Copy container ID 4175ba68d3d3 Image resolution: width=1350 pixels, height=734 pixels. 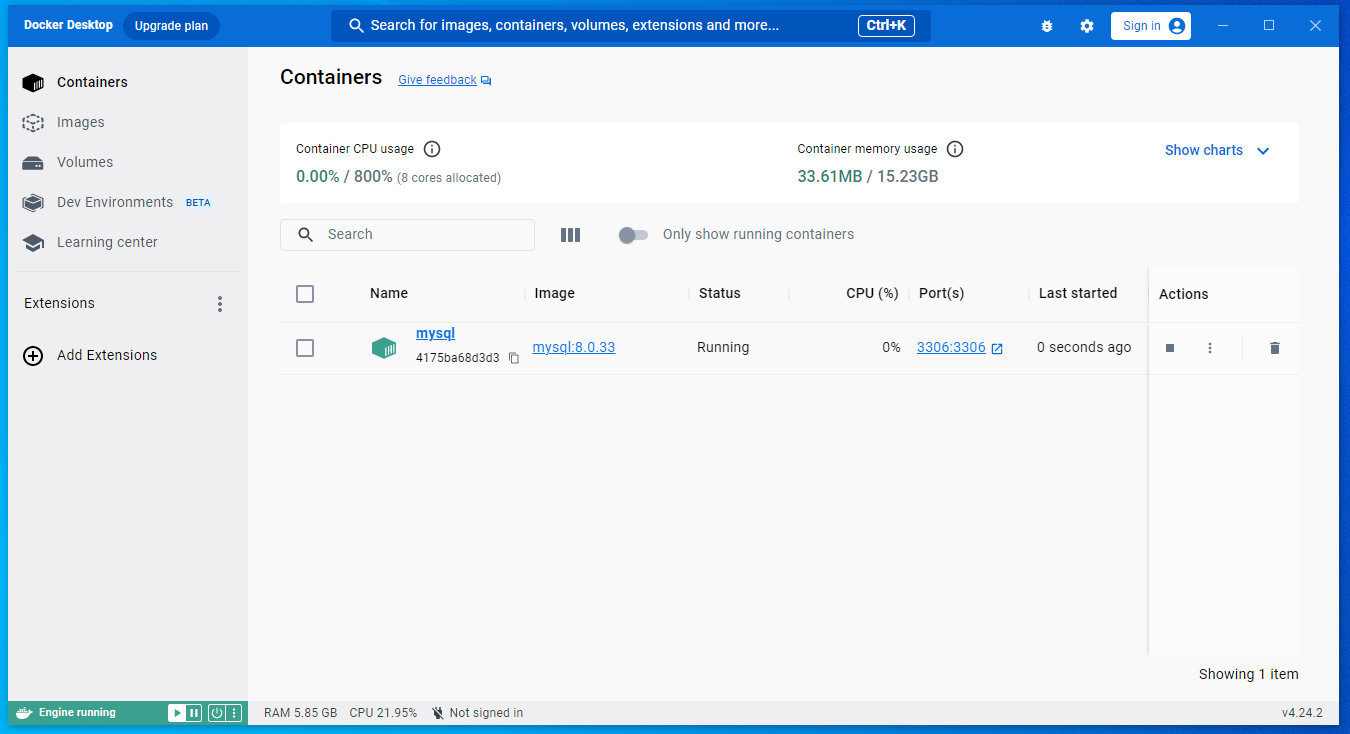point(514,358)
